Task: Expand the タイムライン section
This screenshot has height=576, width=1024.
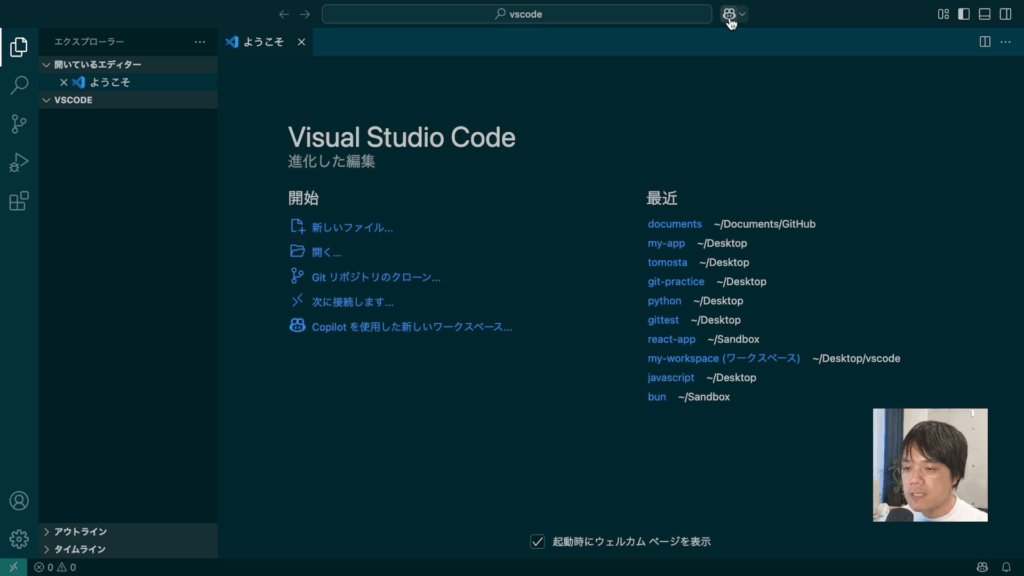Action: pos(80,549)
